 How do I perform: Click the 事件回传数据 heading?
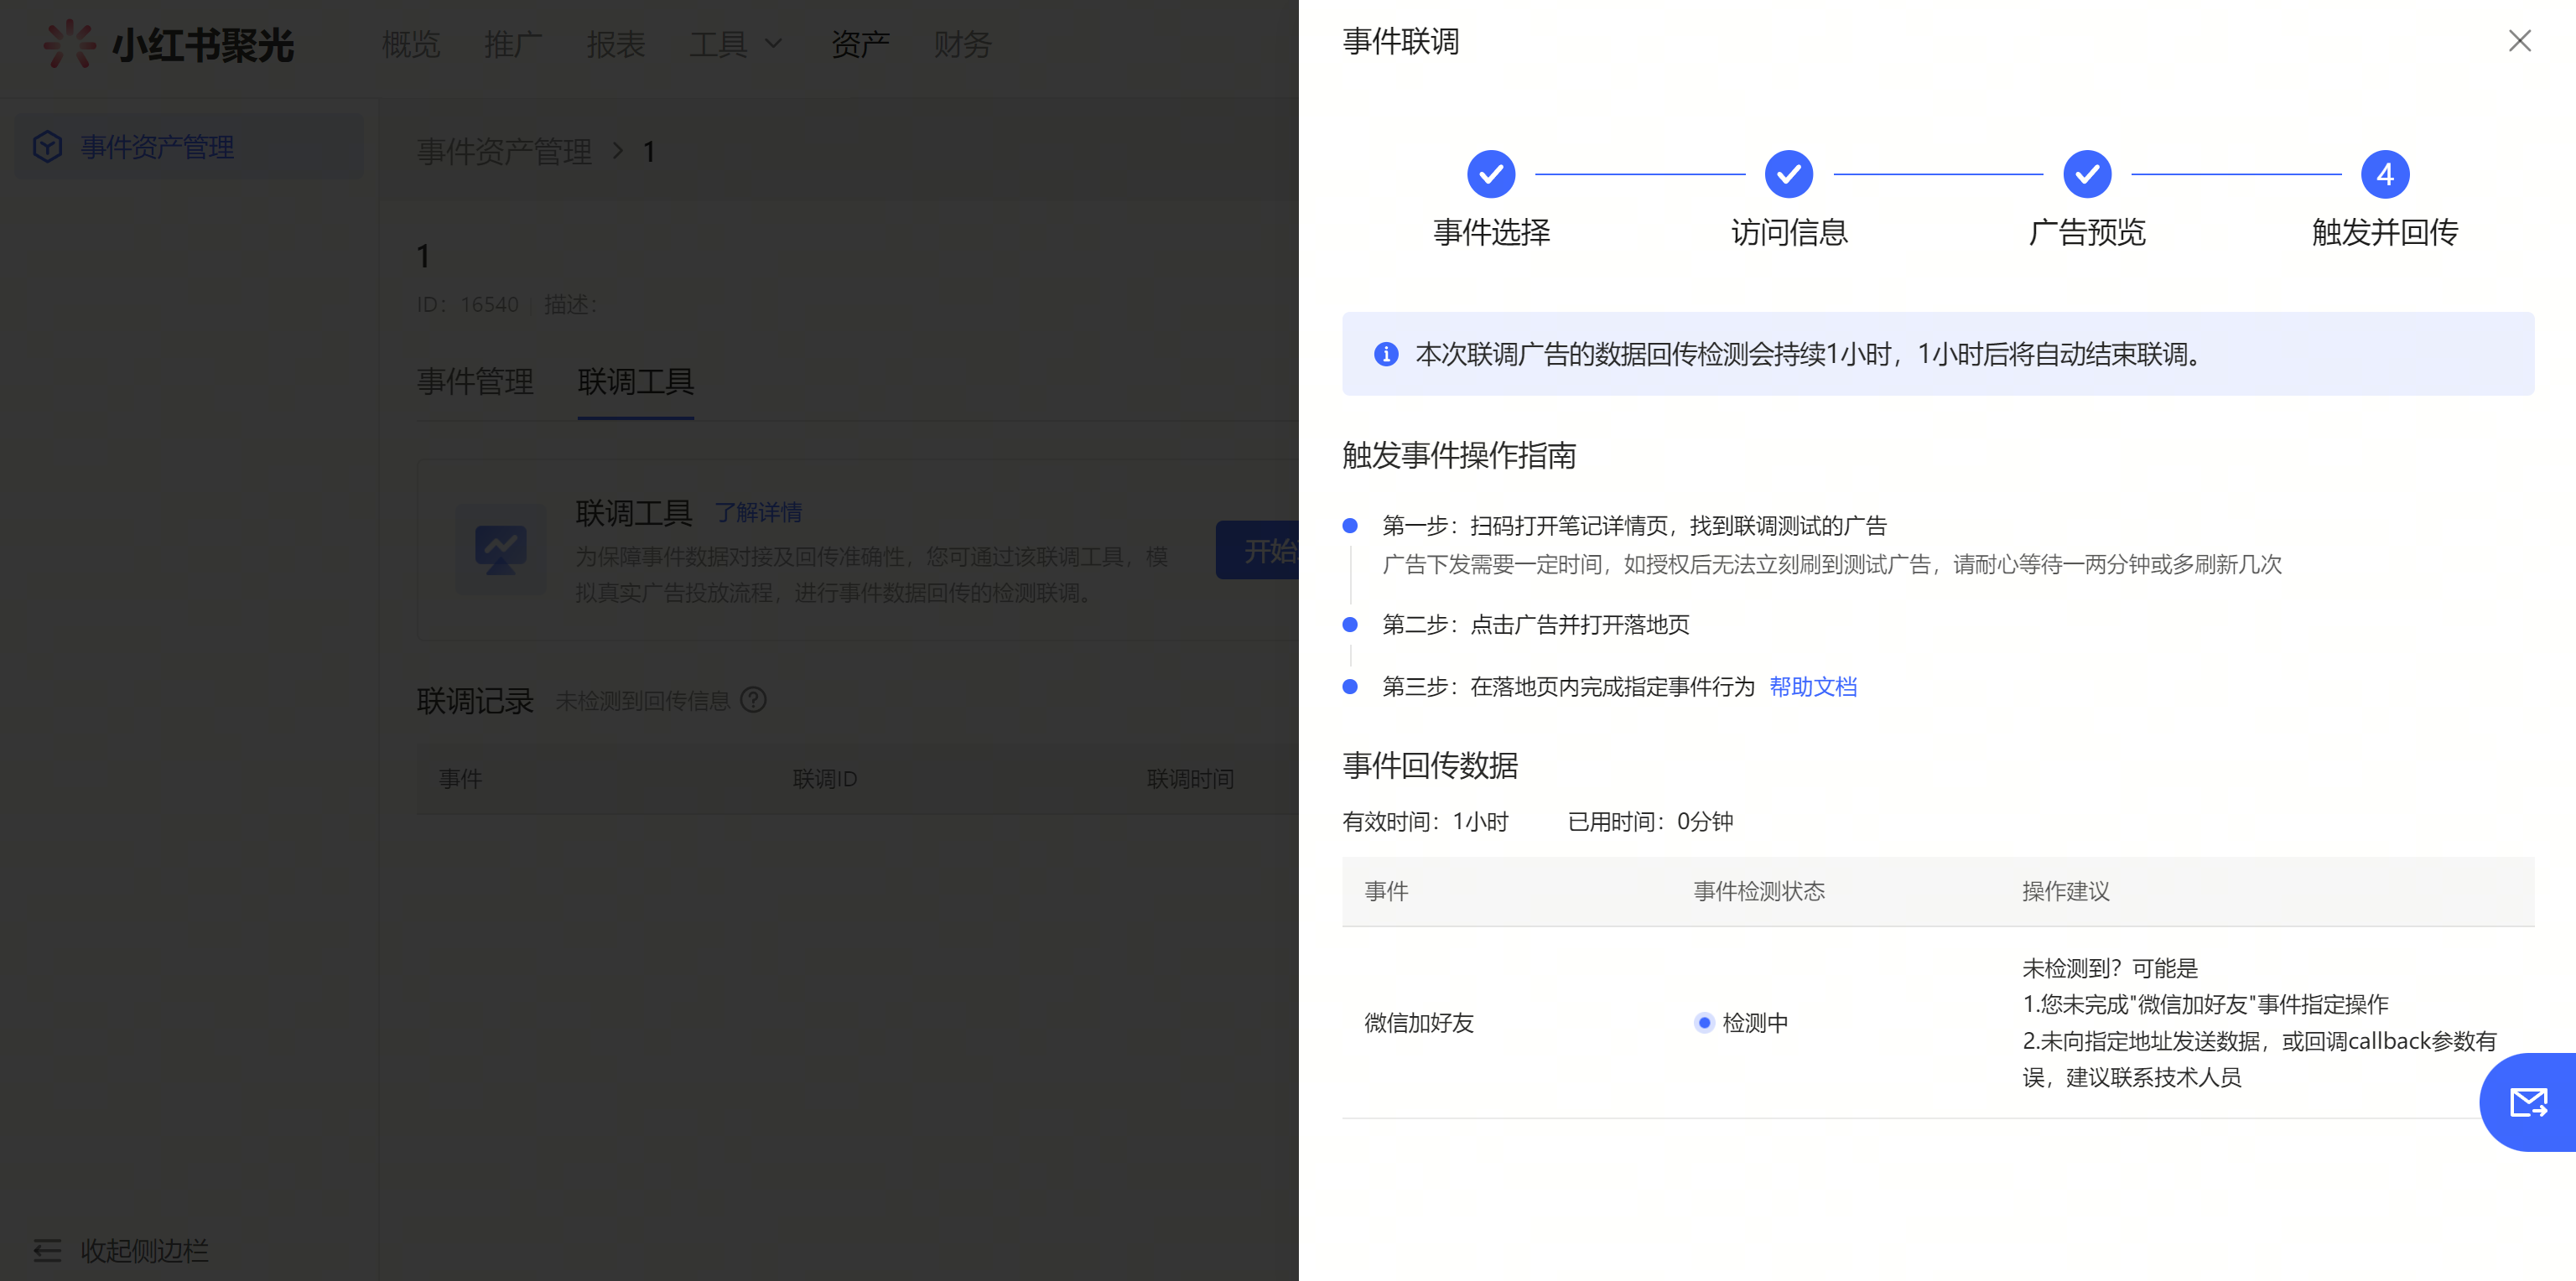(x=1430, y=766)
